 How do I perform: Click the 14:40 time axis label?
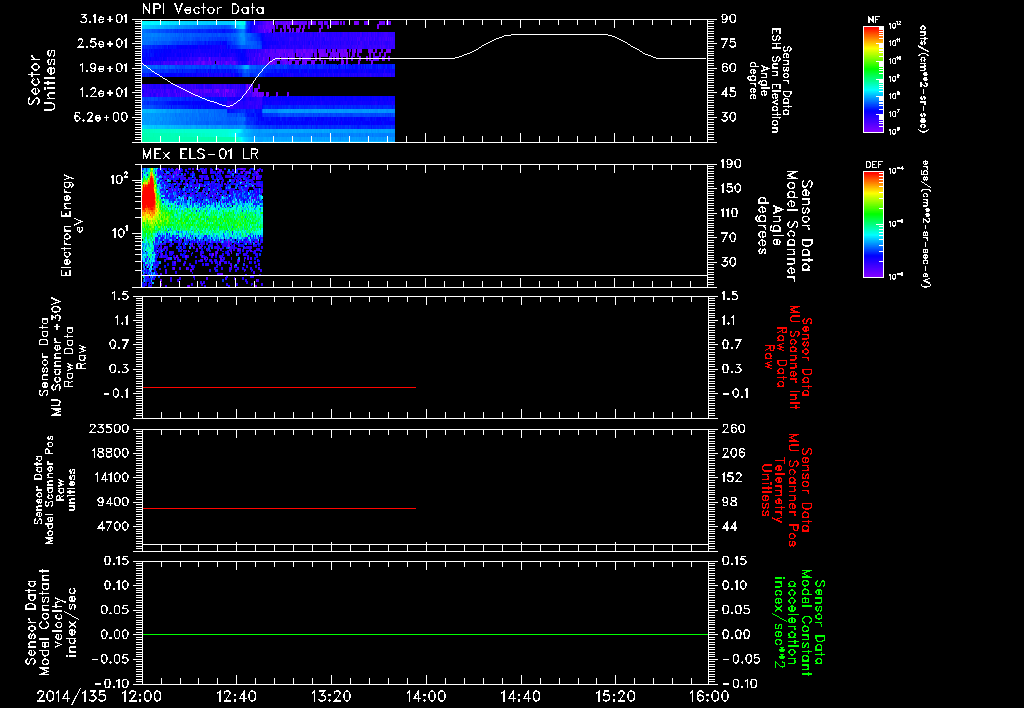(520, 696)
